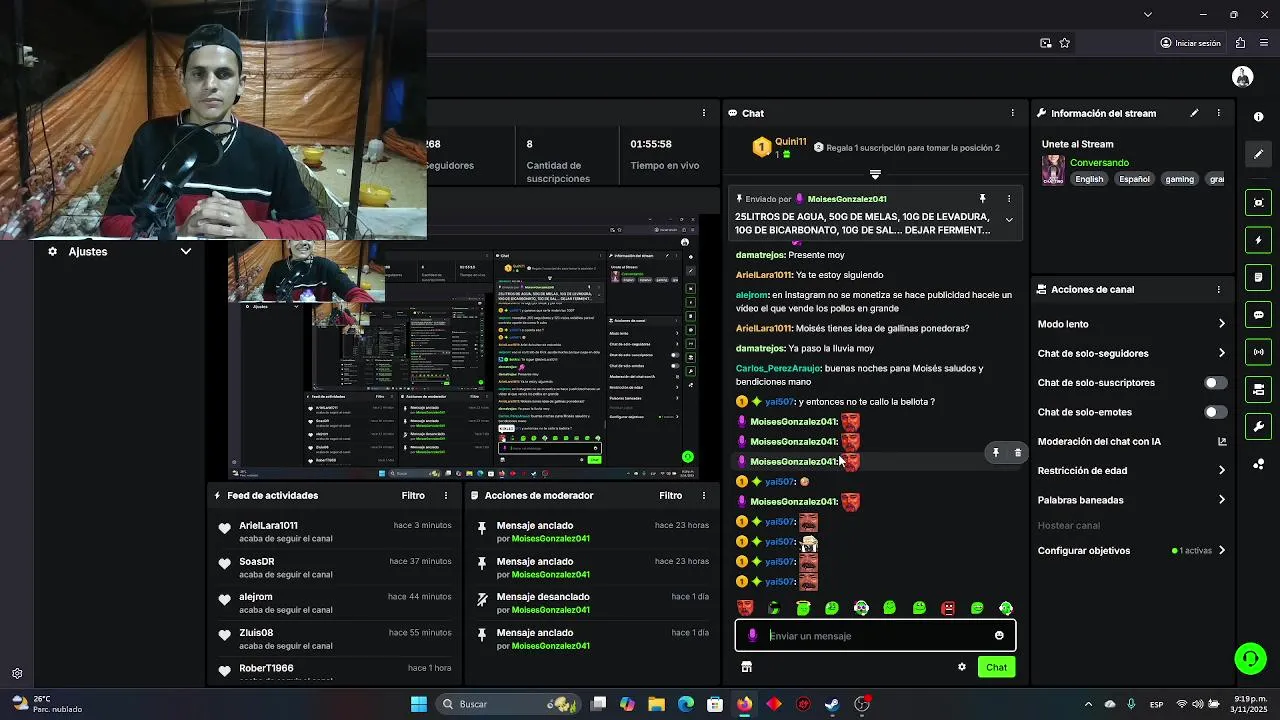The width and height of the screenshot is (1280, 720).
Task: Click the Conversando category link
Action: [x=1099, y=163]
